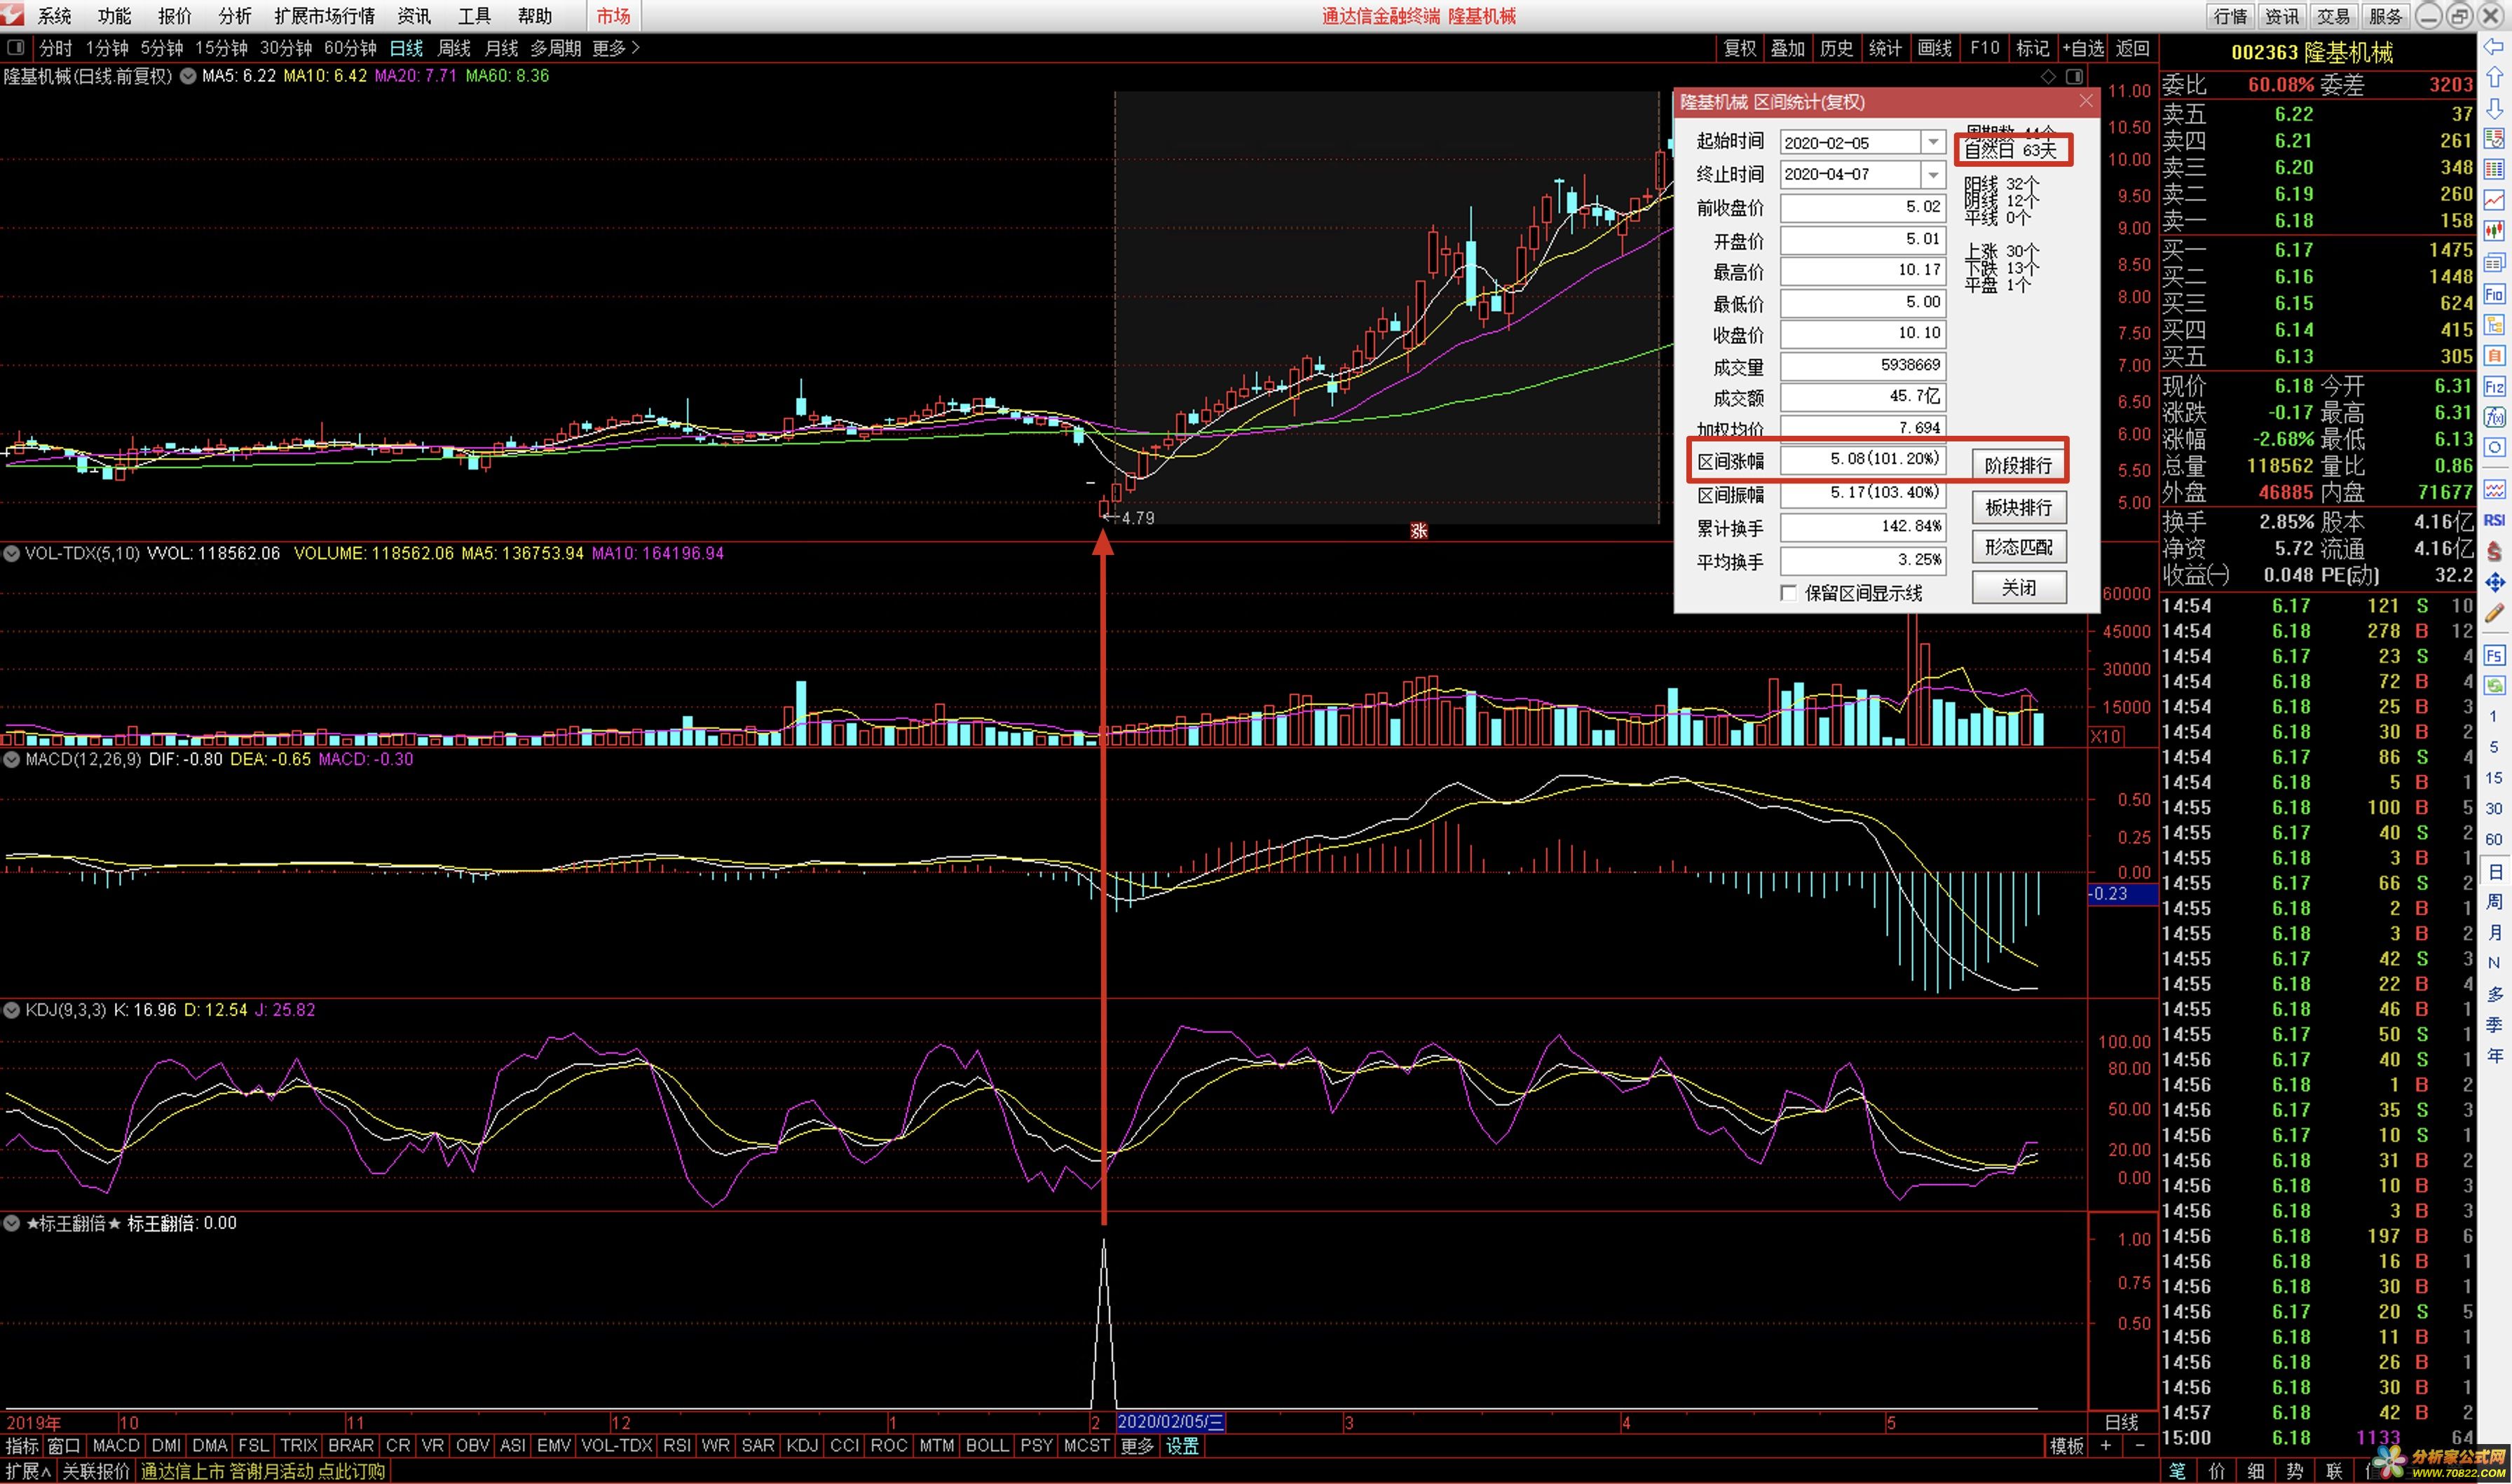The width and height of the screenshot is (2512, 1484).
Task: Click the 板块排行 button
Action: (2018, 507)
